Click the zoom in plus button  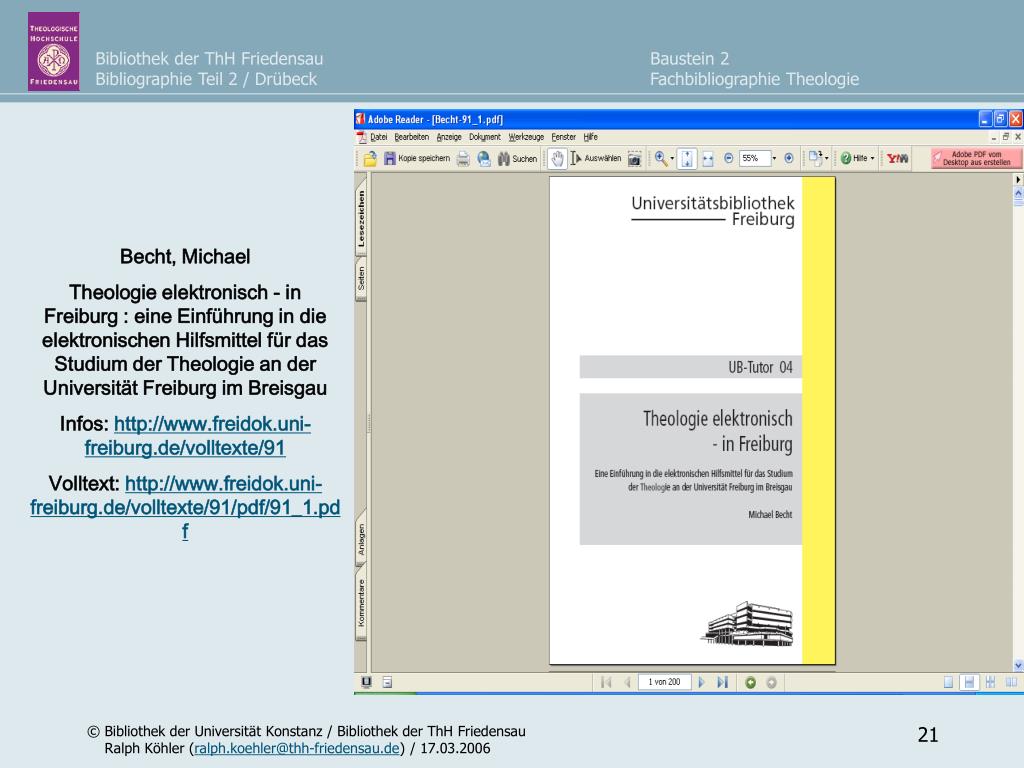[789, 158]
